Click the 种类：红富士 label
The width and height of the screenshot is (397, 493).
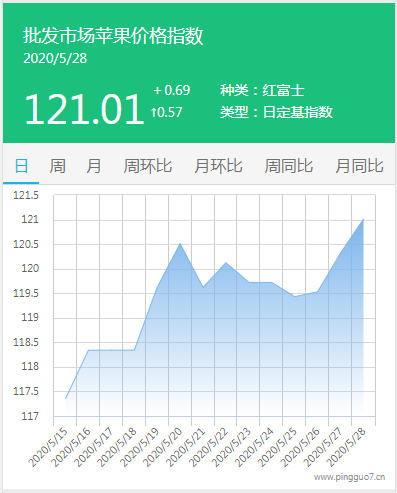pos(262,91)
